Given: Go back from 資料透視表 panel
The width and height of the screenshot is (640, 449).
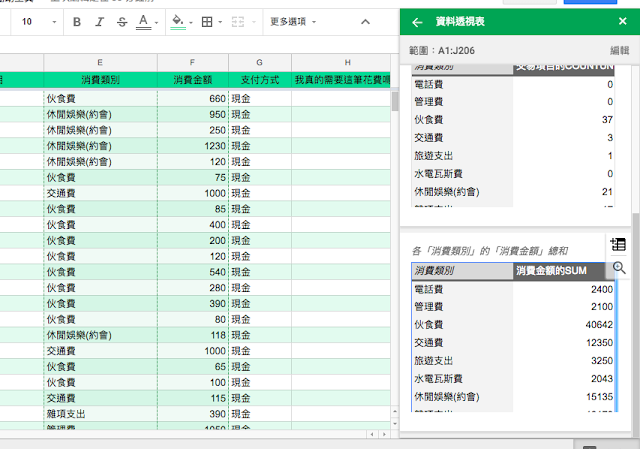Looking at the screenshot, I should tap(417, 22).
